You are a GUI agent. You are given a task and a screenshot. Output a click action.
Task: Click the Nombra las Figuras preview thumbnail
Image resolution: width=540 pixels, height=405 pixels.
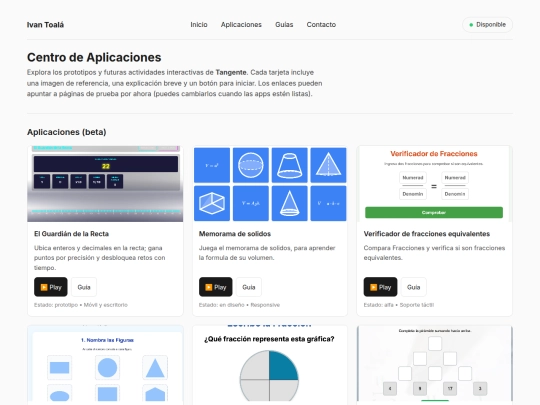[x=105, y=363]
